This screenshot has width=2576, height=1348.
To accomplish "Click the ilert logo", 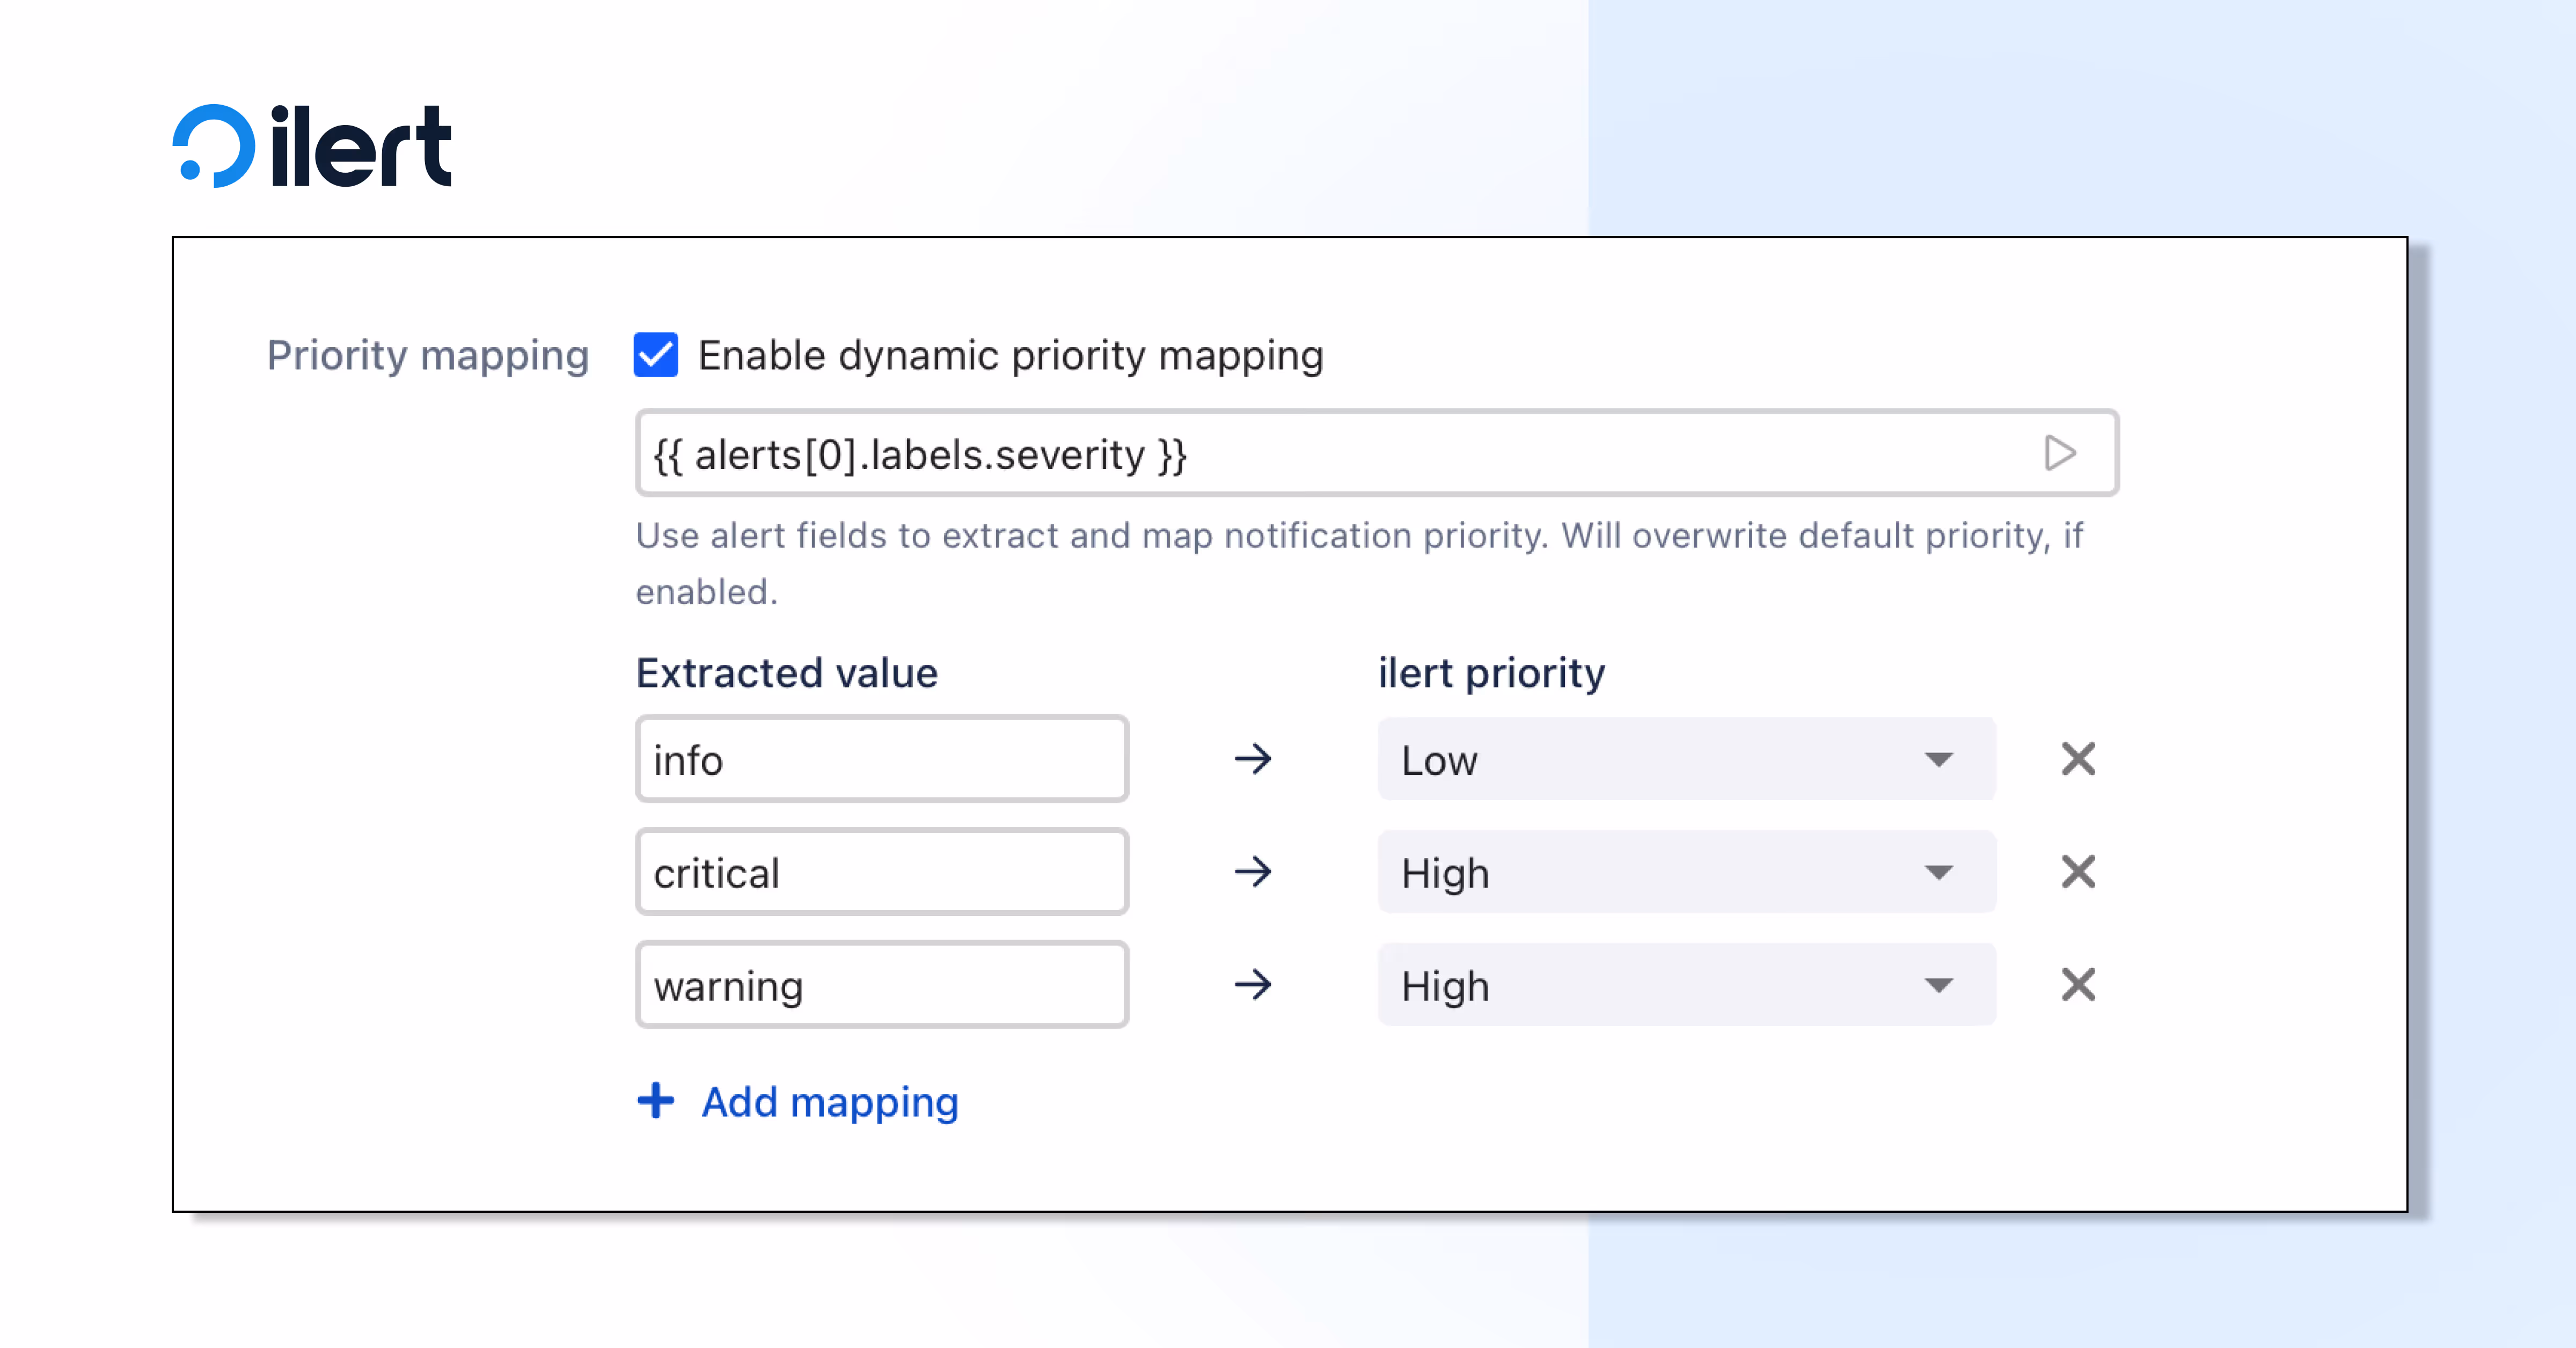I will [x=312, y=146].
